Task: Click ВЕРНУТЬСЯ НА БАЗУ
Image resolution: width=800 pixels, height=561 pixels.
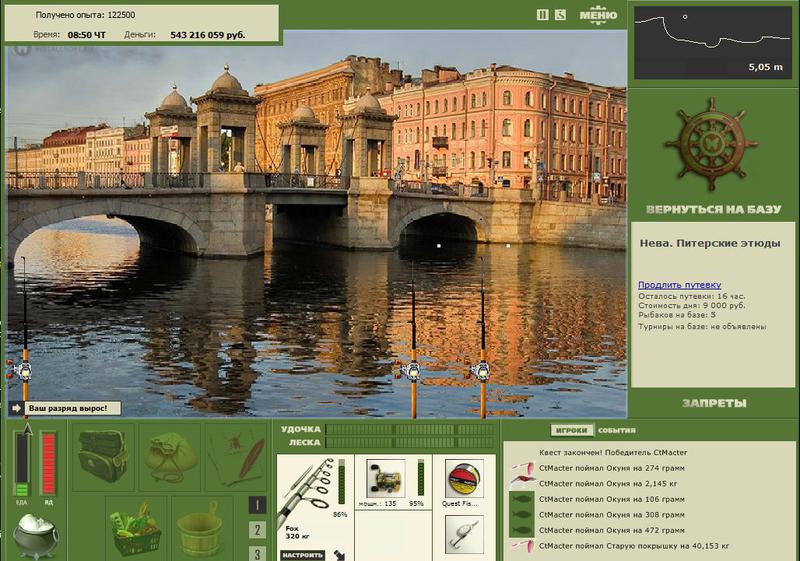Action: pos(713,209)
